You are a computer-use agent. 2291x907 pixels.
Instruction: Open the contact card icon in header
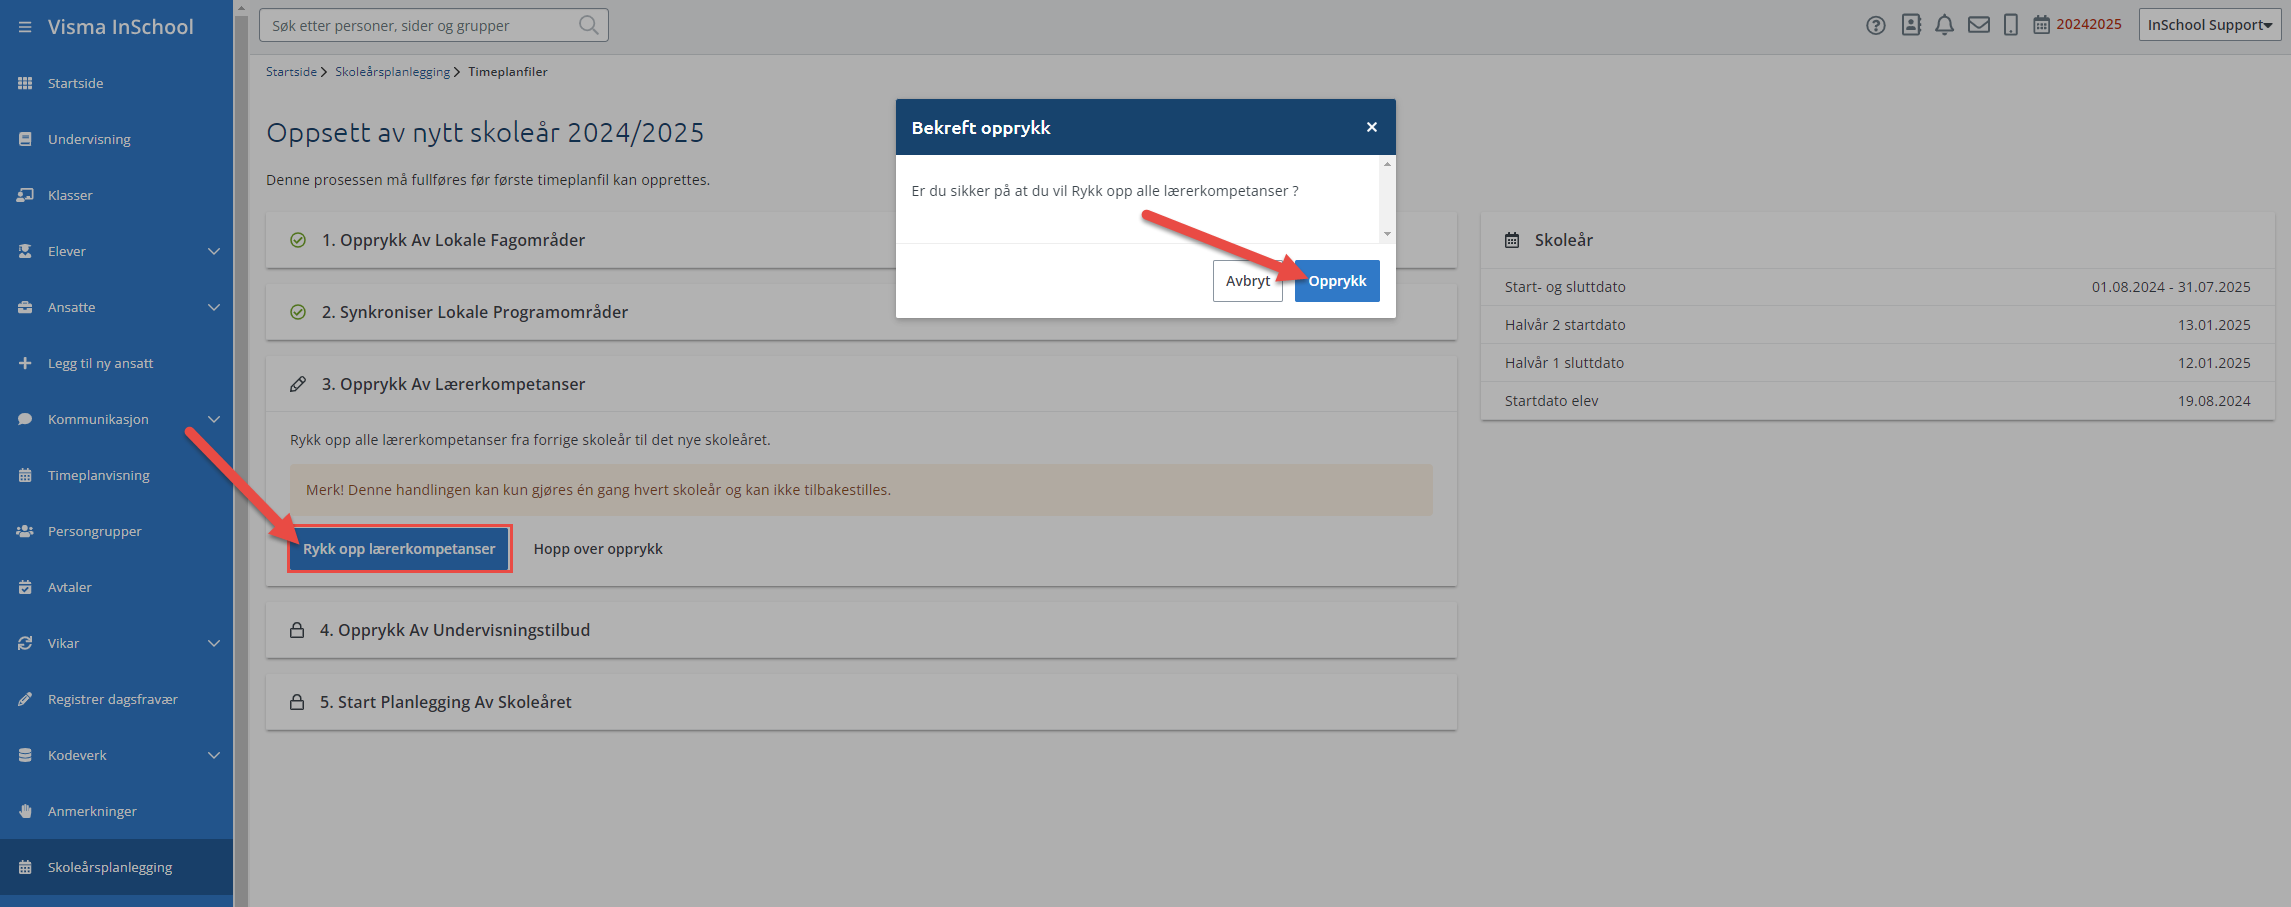point(1911,25)
